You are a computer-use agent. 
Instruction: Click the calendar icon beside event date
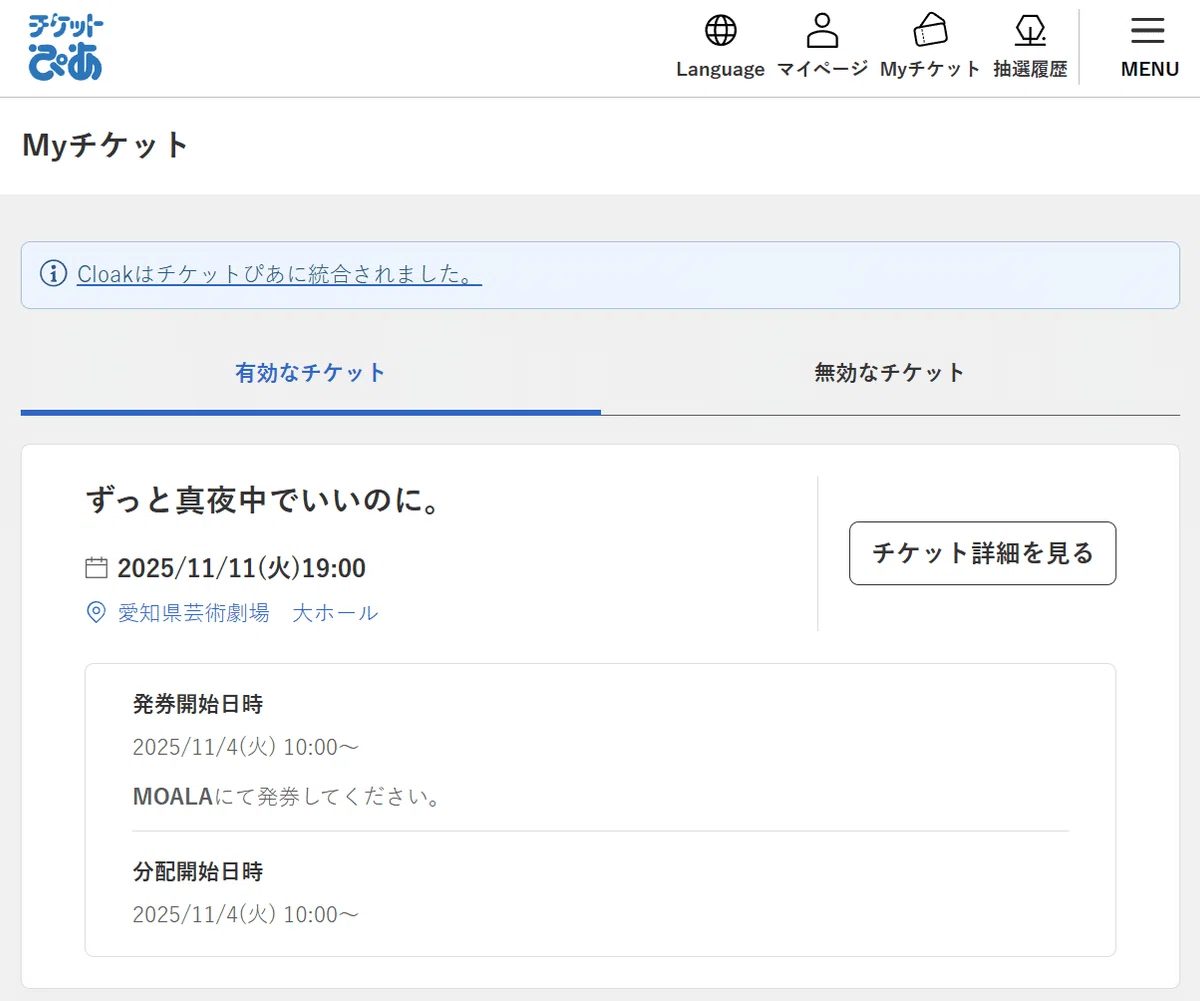pyautogui.click(x=96, y=569)
